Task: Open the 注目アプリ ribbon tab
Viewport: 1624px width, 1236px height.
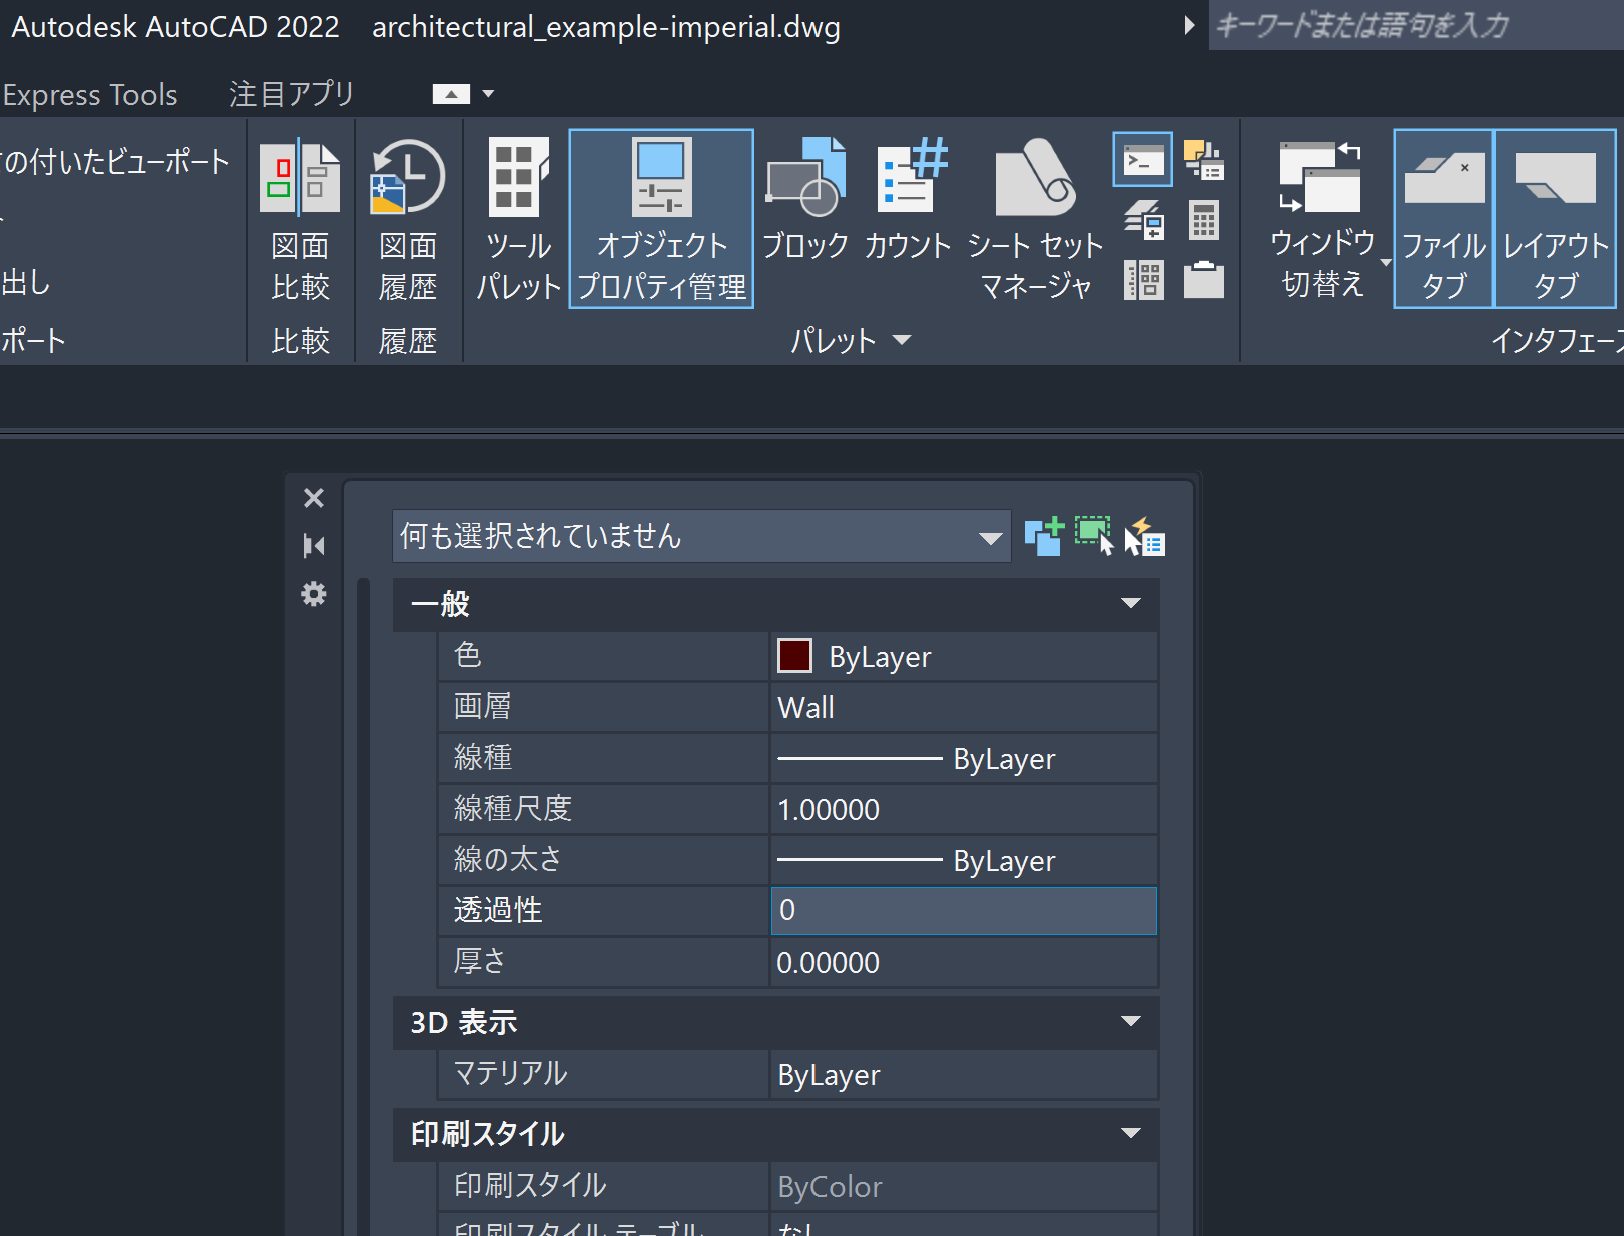Action: (x=291, y=94)
